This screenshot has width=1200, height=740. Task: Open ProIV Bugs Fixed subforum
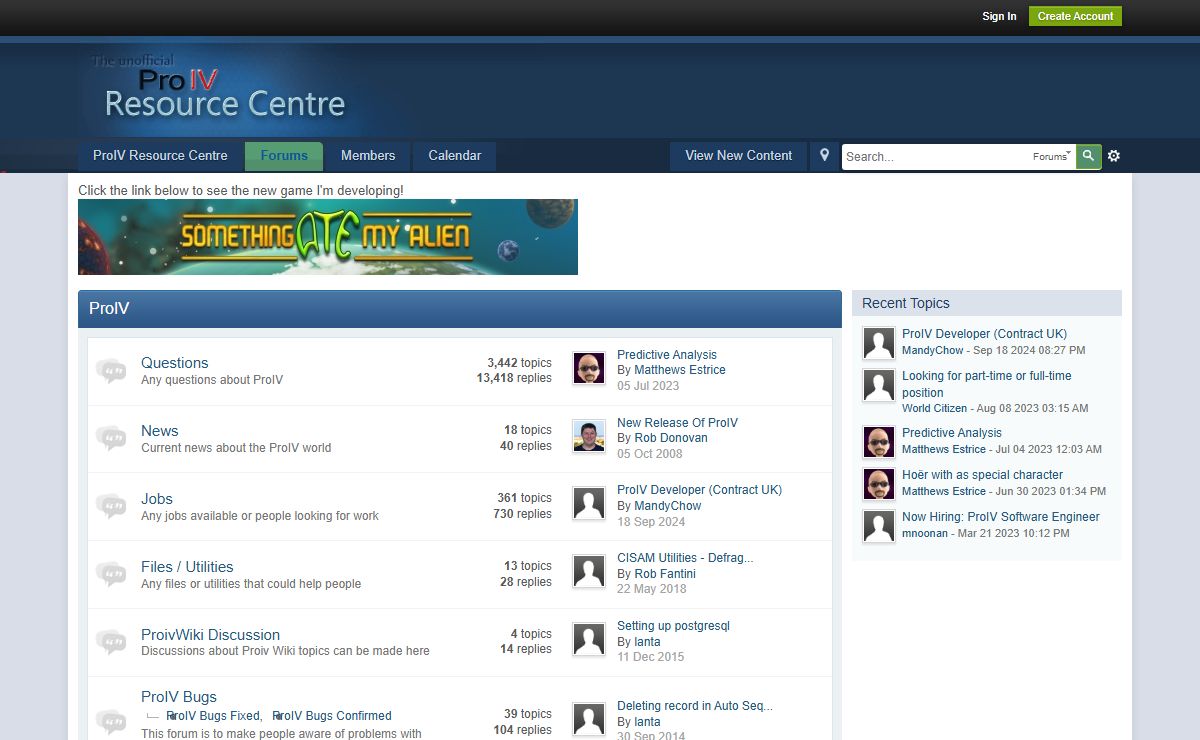pos(213,716)
